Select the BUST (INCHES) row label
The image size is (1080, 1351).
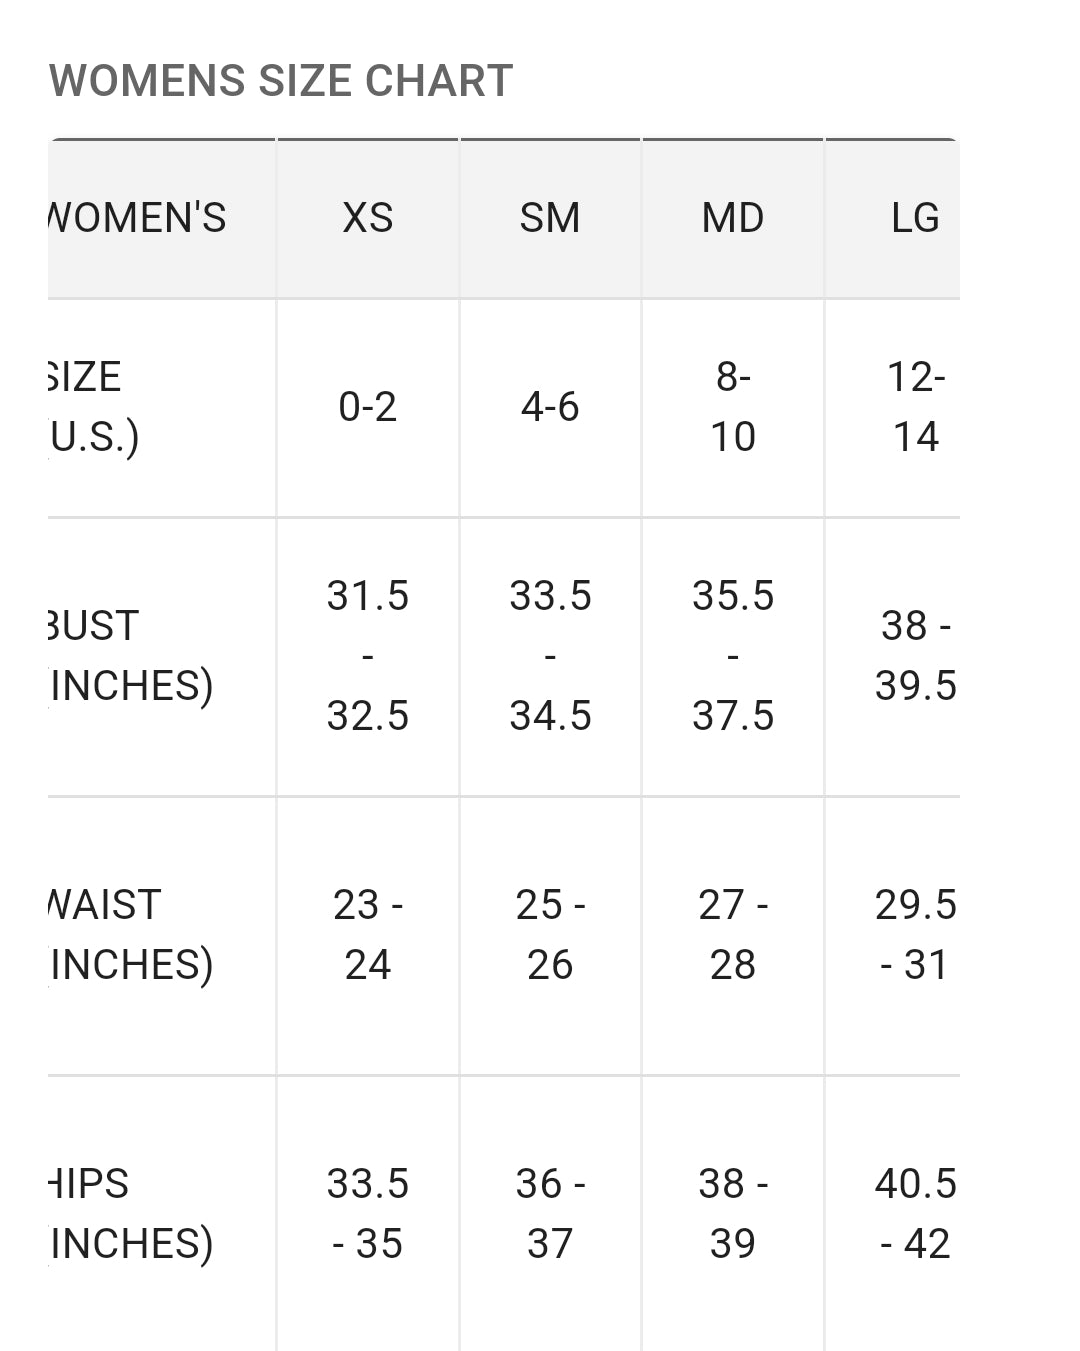162,657
